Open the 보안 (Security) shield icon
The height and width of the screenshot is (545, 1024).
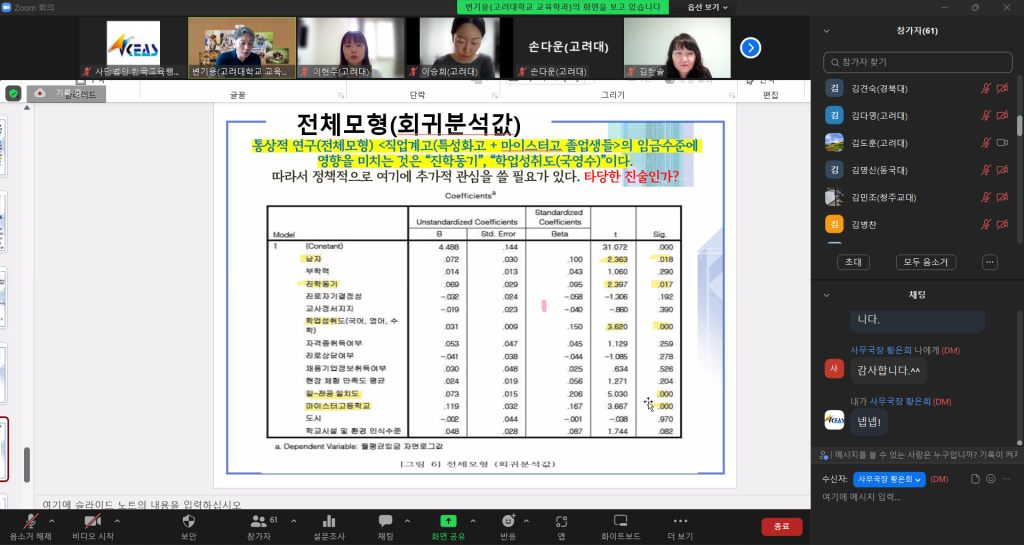tap(188, 521)
